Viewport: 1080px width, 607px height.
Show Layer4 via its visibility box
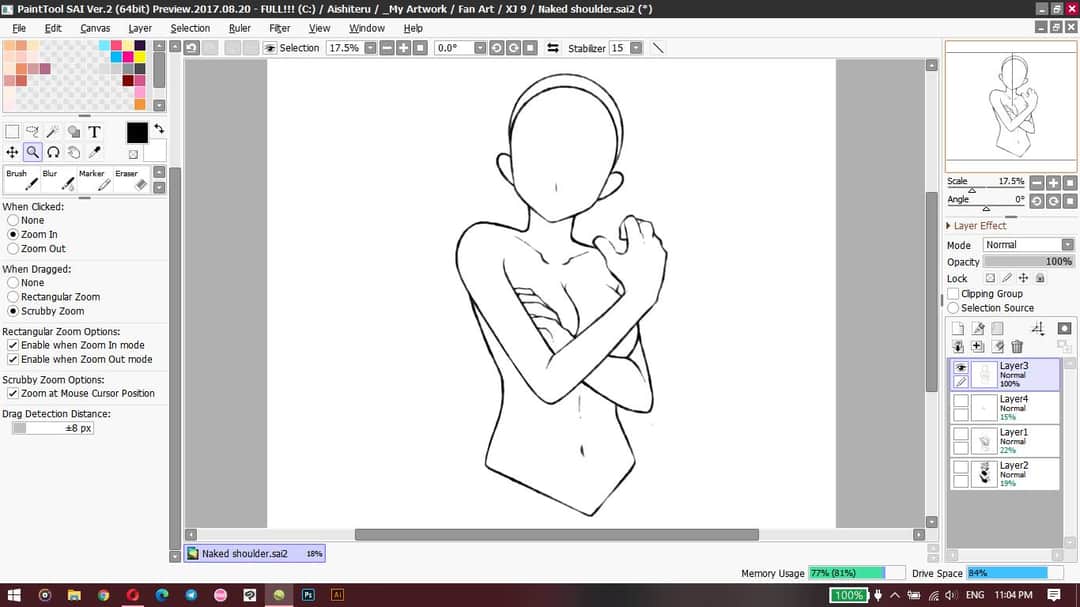click(961, 400)
